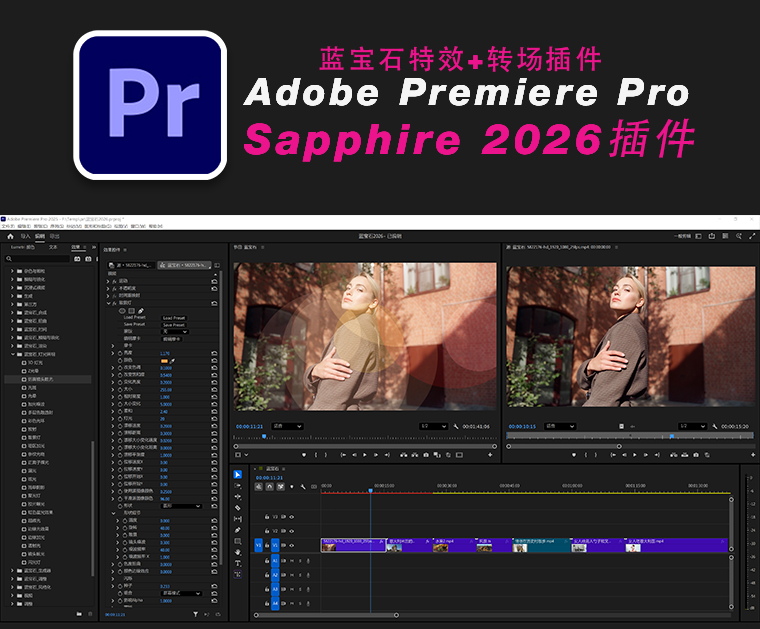The width and height of the screenshot is (760, 629).
Task: Show hidden panel tabs via » overflow
Action: click(x=92, y=247)
